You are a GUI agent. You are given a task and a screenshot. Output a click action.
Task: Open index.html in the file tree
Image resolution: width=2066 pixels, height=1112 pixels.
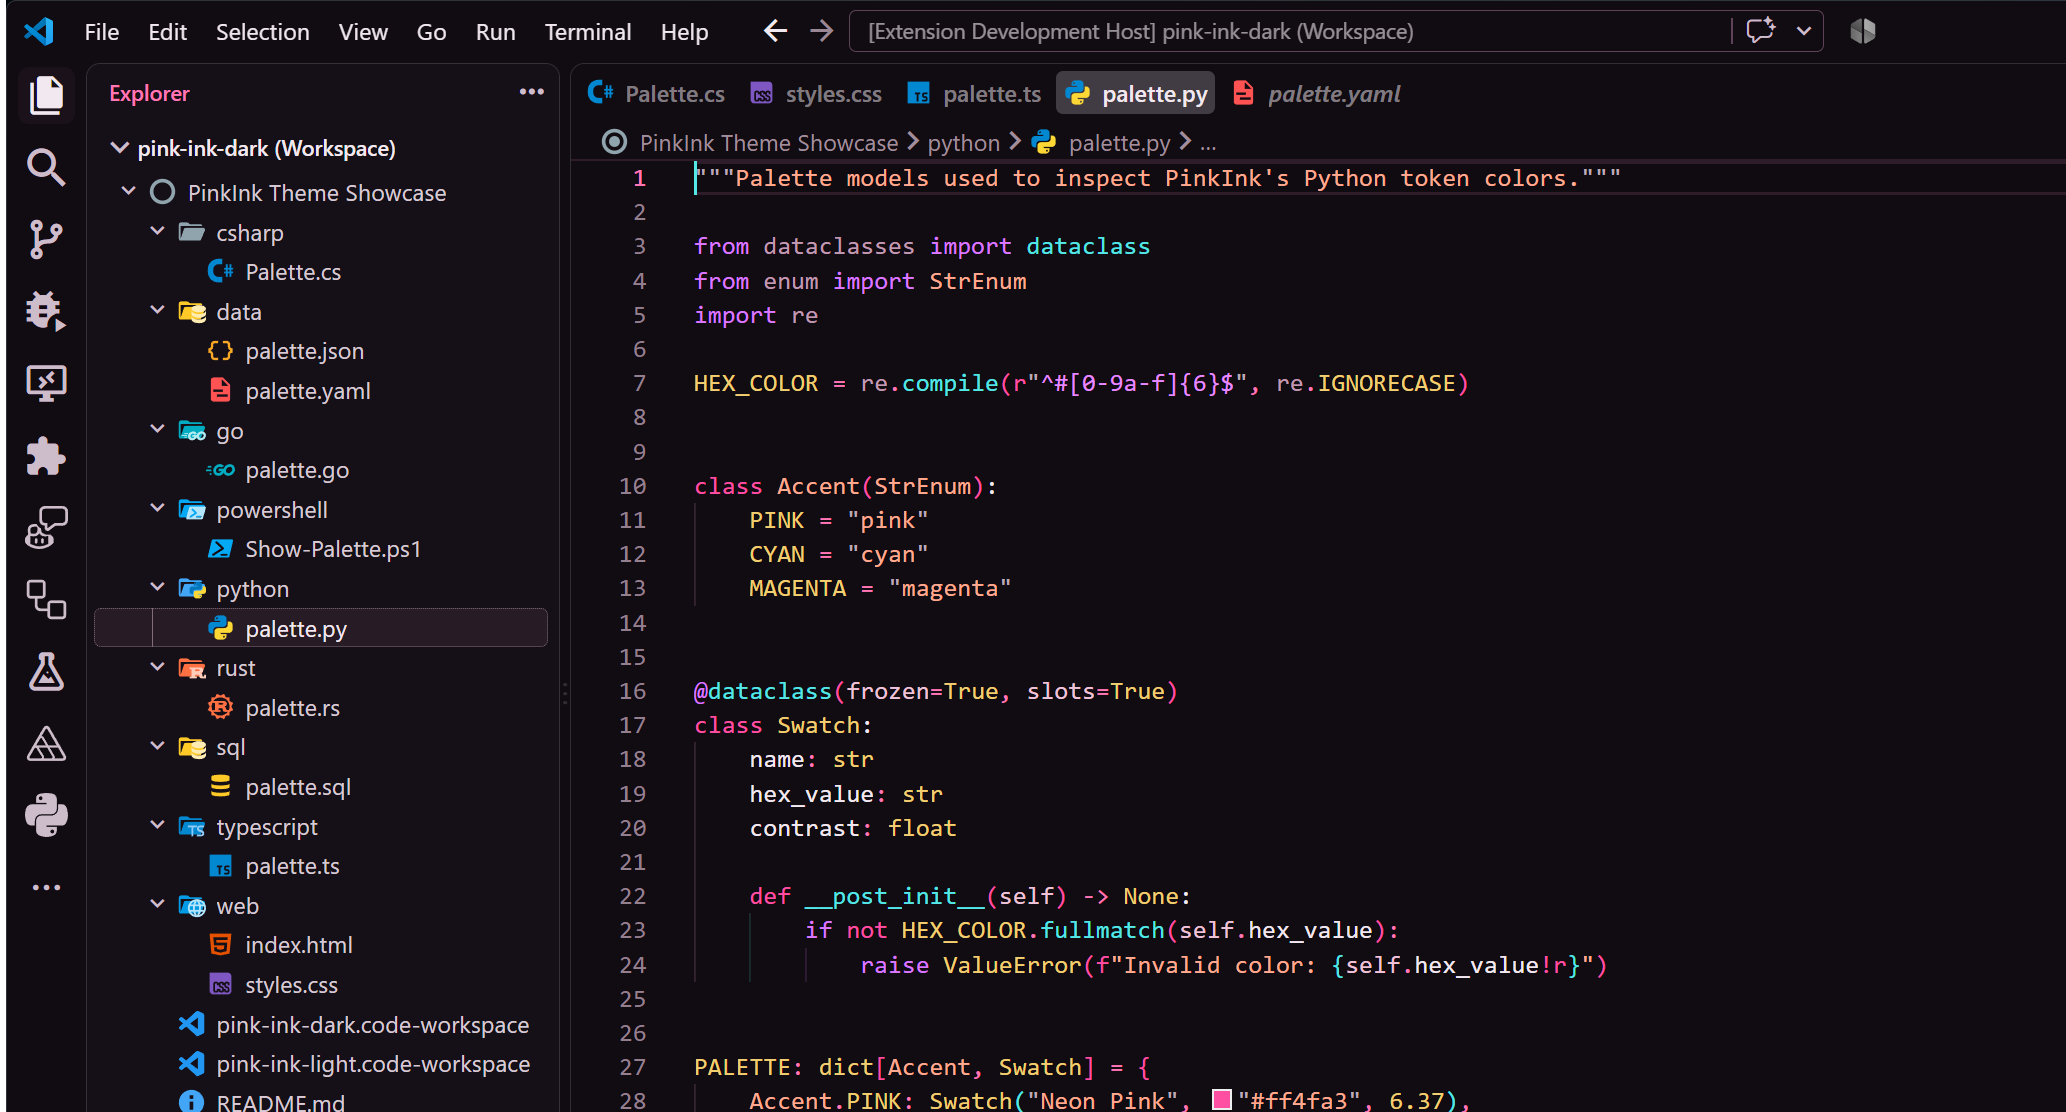321,945
